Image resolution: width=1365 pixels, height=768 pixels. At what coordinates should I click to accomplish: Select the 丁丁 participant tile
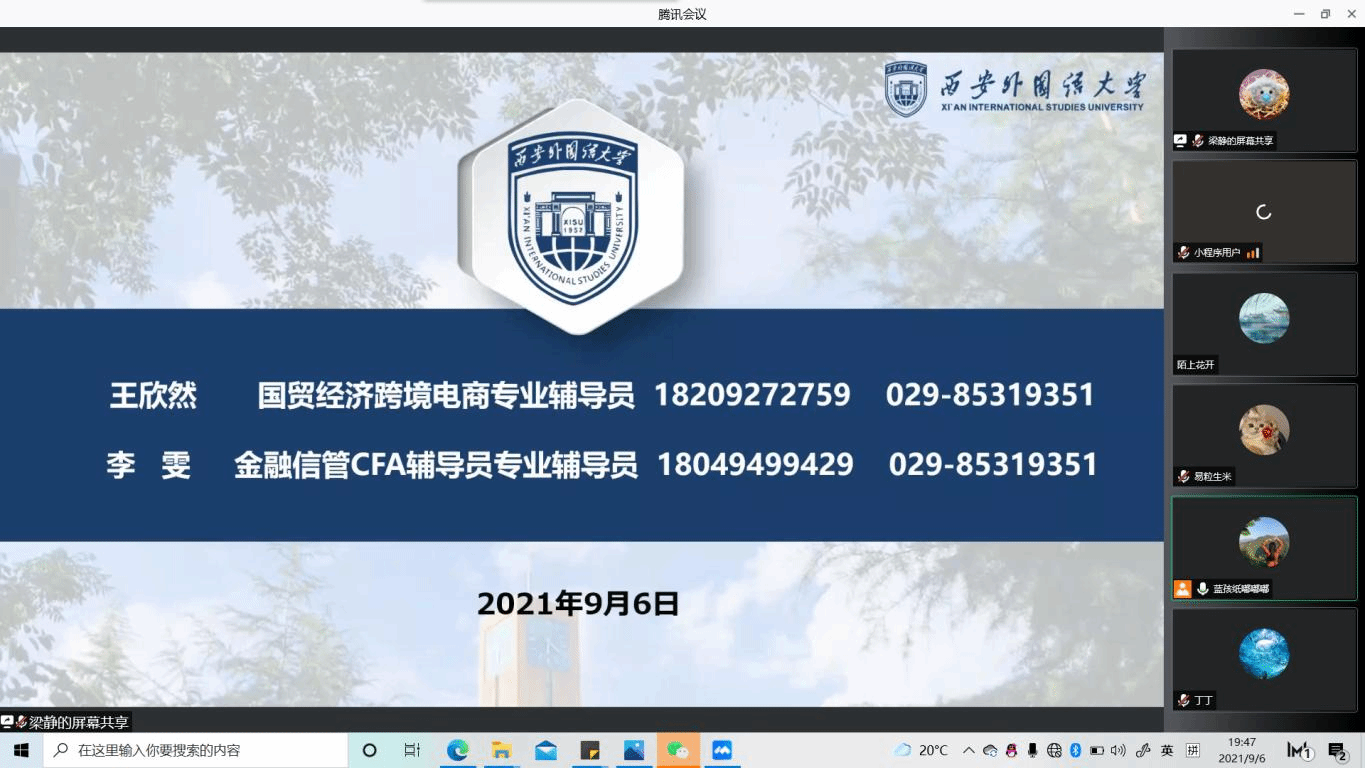(1264, 660)
